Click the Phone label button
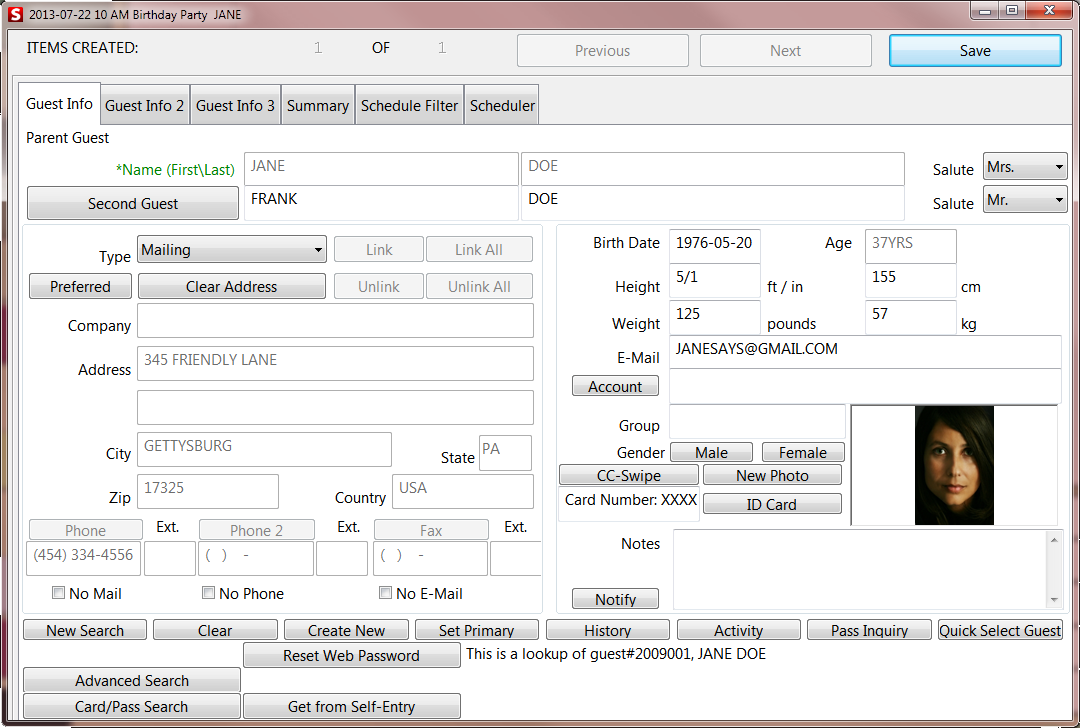 (85, 530)
